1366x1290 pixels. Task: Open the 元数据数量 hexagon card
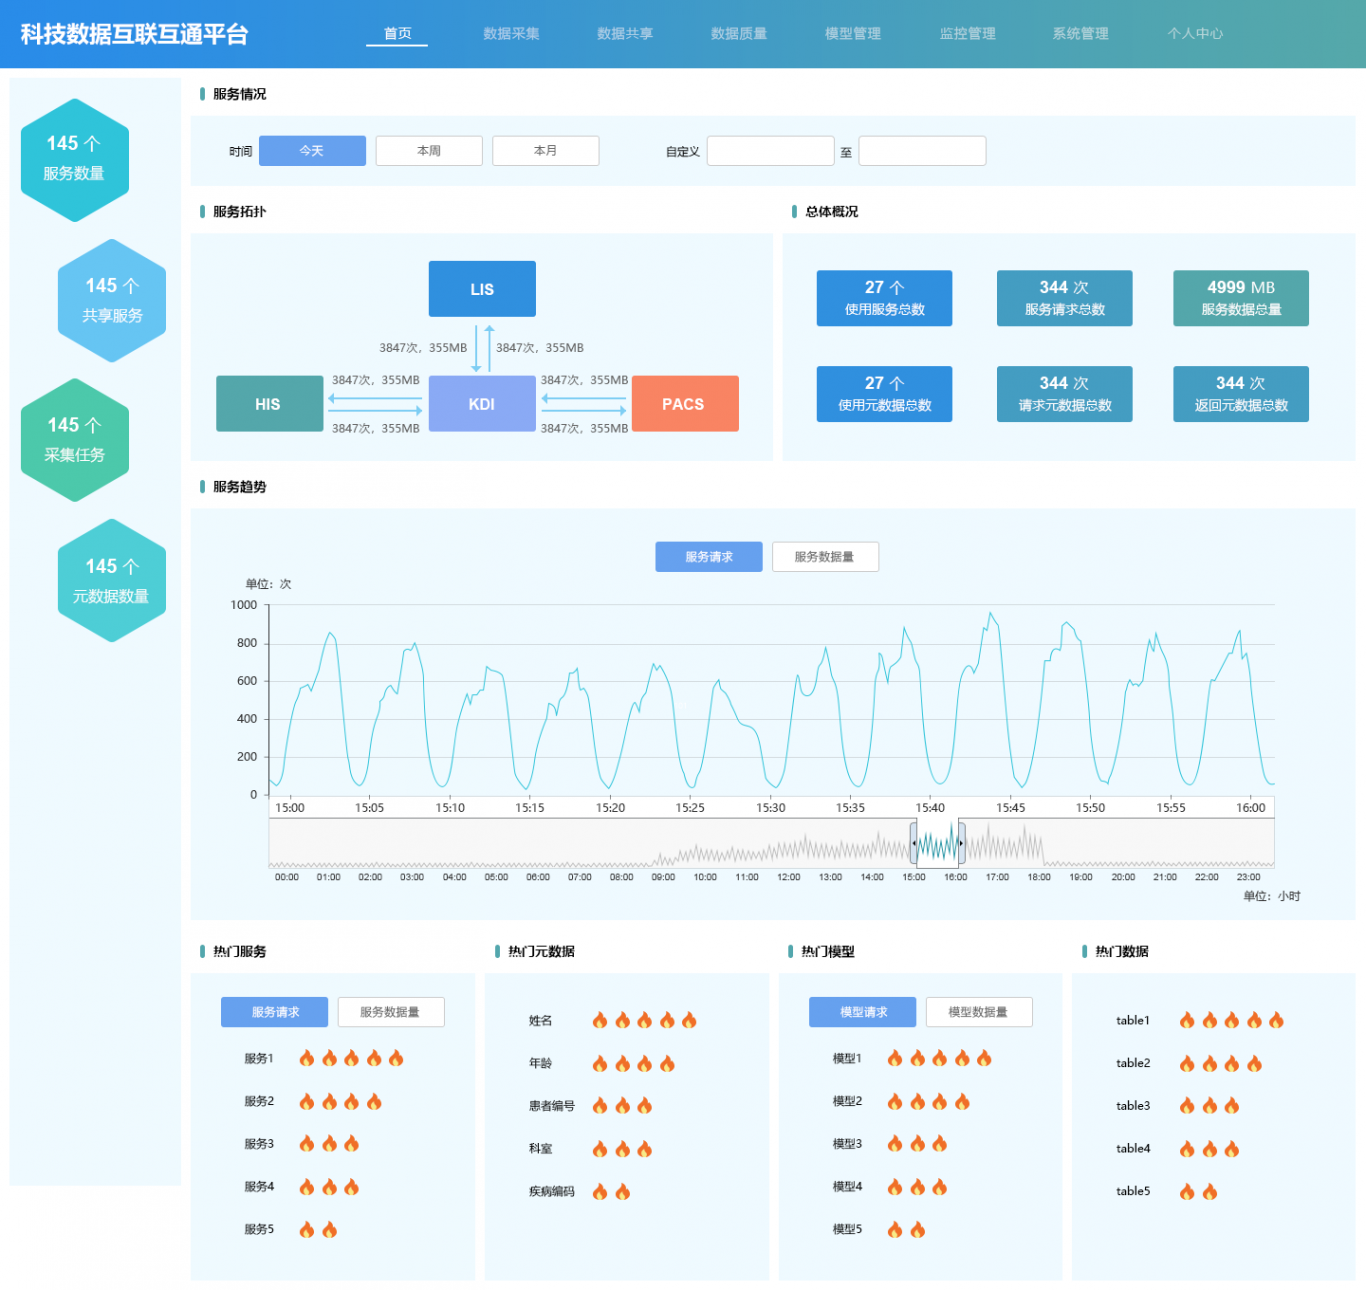[x=112, y=580]
